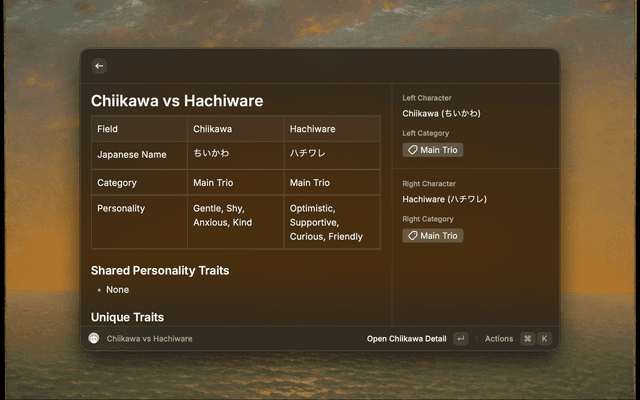This screenshot has width=640, height=400.
Task: Select the Main Trio tag under Left Category
Action: 433,150
